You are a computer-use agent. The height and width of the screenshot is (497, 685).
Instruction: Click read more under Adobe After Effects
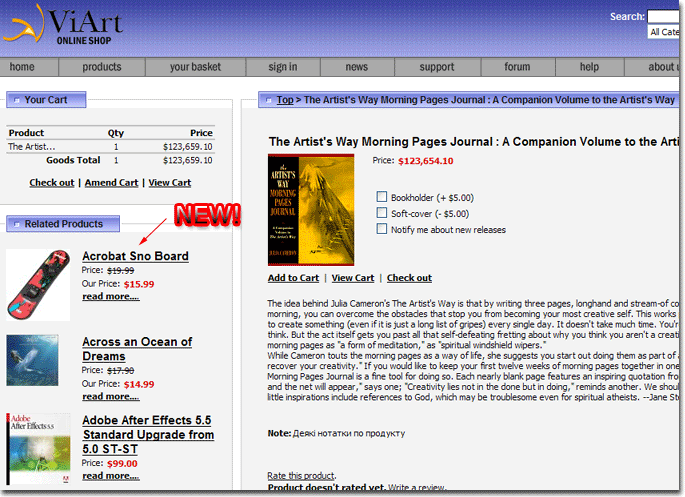pyautogui.click(x=111, y=476)
